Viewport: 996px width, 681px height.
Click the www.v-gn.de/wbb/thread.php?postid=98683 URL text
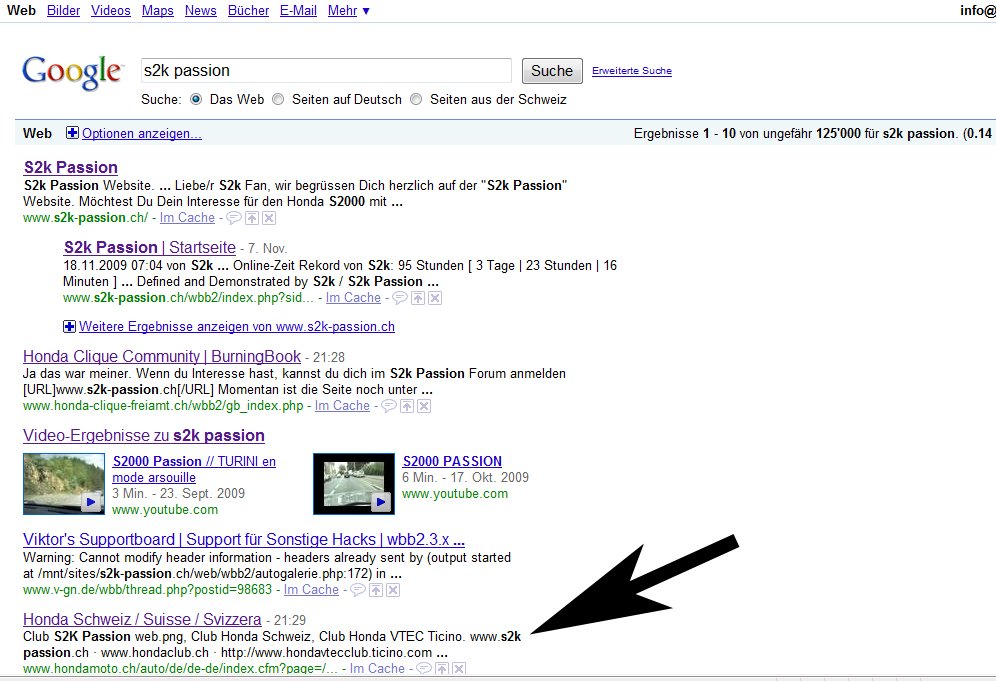[147, 590]
